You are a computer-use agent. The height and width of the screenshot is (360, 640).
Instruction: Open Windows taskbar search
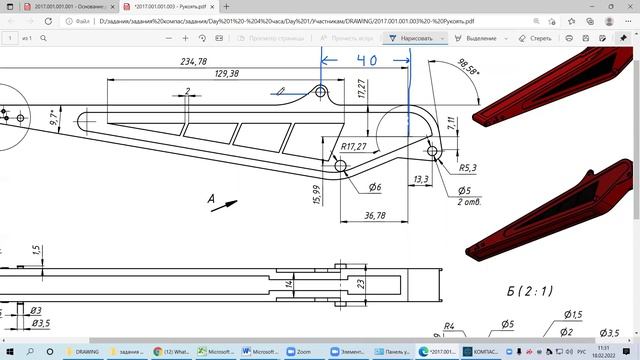pos(30,351)
